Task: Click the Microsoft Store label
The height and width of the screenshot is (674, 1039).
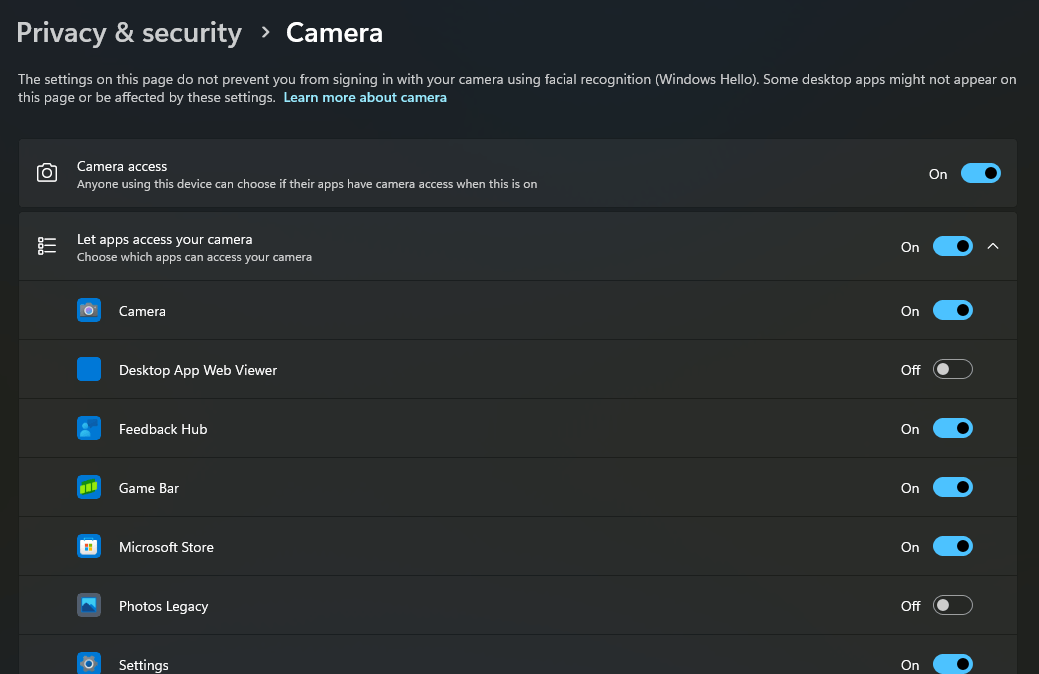Action: click(x=166, y=547)
